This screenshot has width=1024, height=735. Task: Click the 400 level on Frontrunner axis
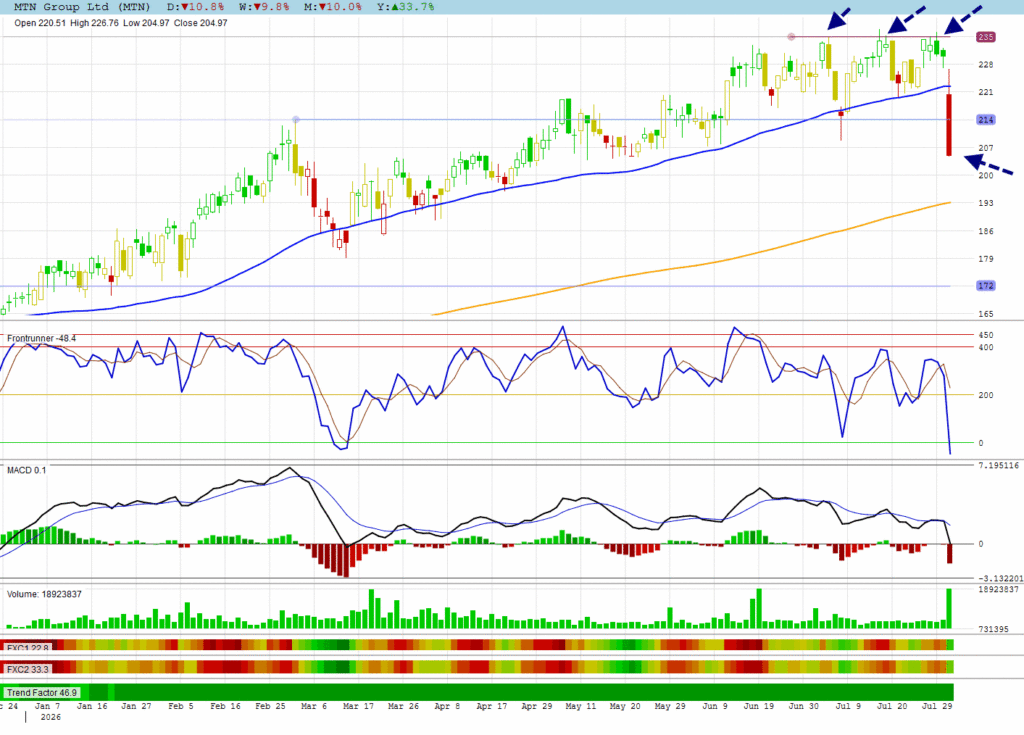point(985,348)
